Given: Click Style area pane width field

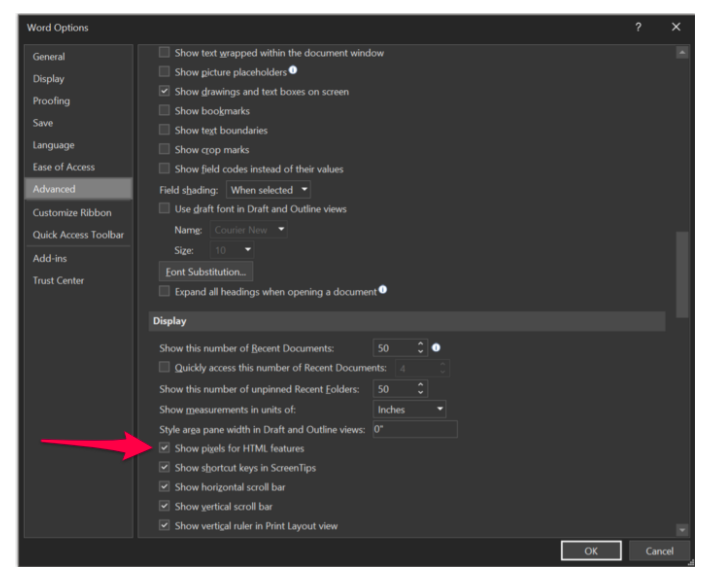Looking at the screenshot, I should point(413,429).
